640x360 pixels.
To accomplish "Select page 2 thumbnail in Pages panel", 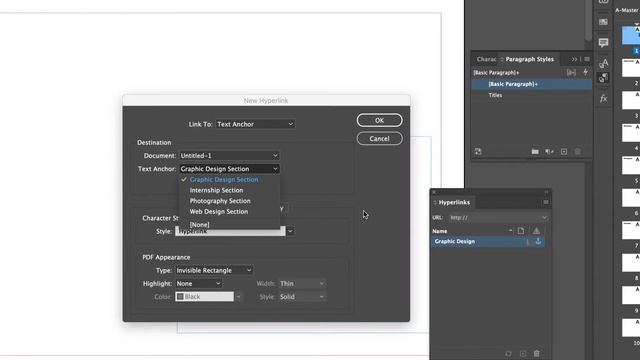I will (x=631, y=68).
